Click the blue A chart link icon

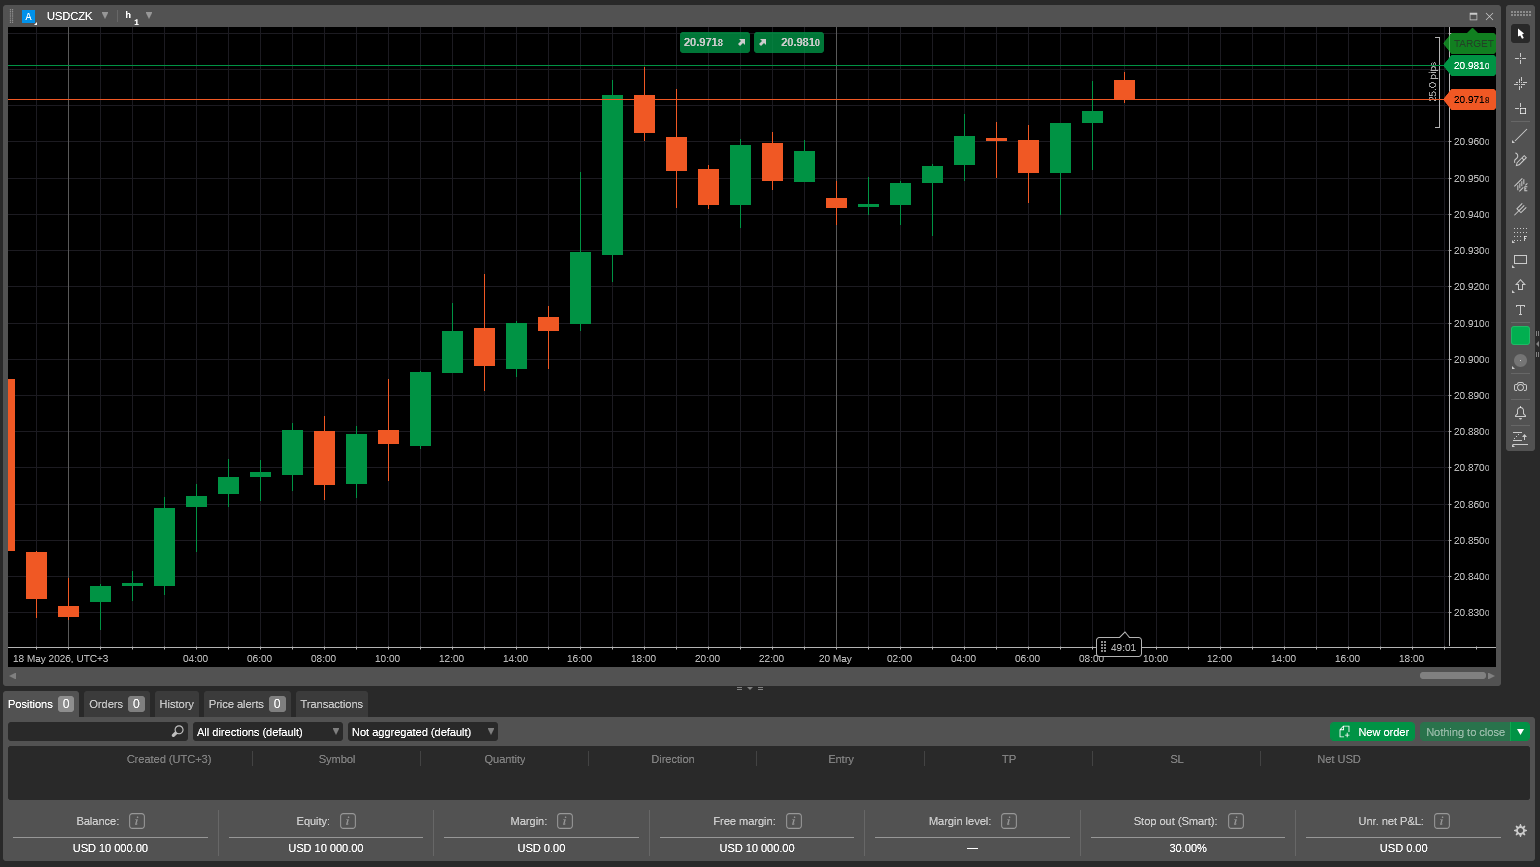point(28,16)
